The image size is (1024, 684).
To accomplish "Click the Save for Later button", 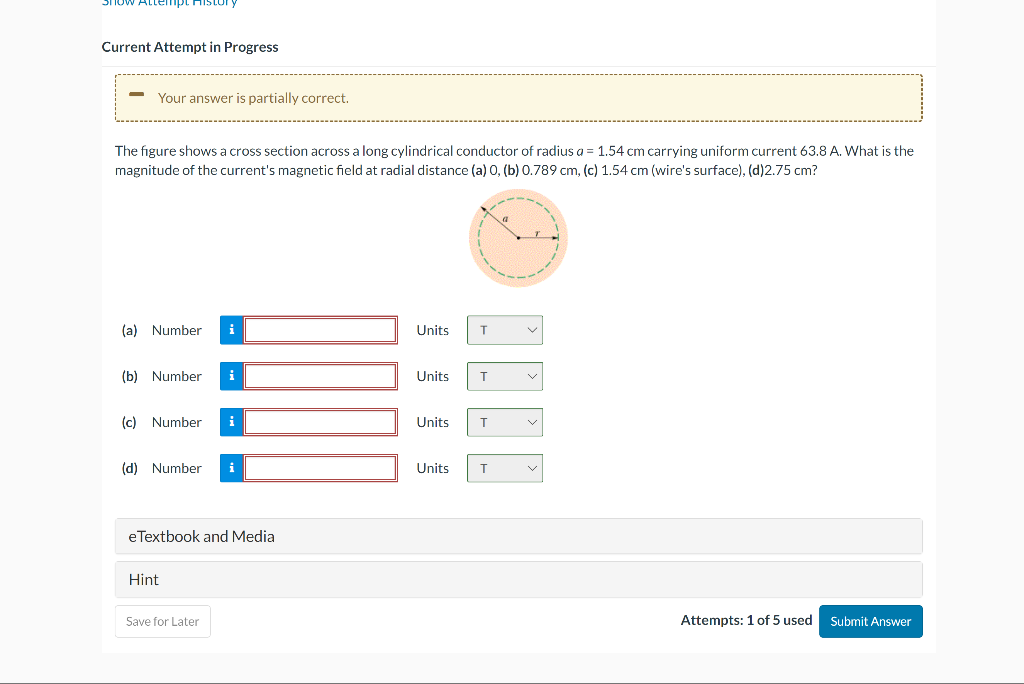I will pyautogui.click(x=163, y=621).
